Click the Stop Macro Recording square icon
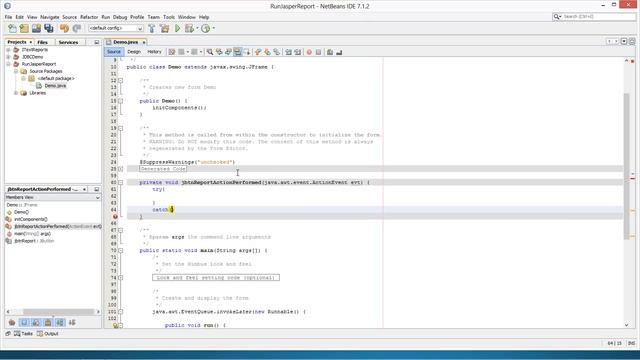640x360 pixels. click(318, 52)
